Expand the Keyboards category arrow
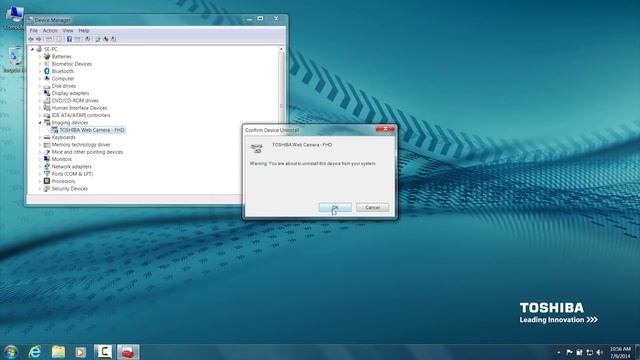Image resolution: width=640 pixels, height=360 pixels. [x=40, y=137]
